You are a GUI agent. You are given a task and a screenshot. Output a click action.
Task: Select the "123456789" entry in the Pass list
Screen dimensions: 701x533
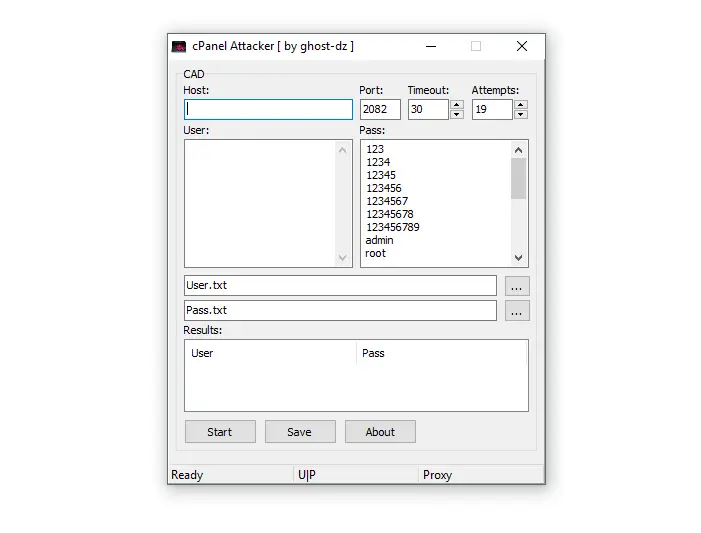393,227
